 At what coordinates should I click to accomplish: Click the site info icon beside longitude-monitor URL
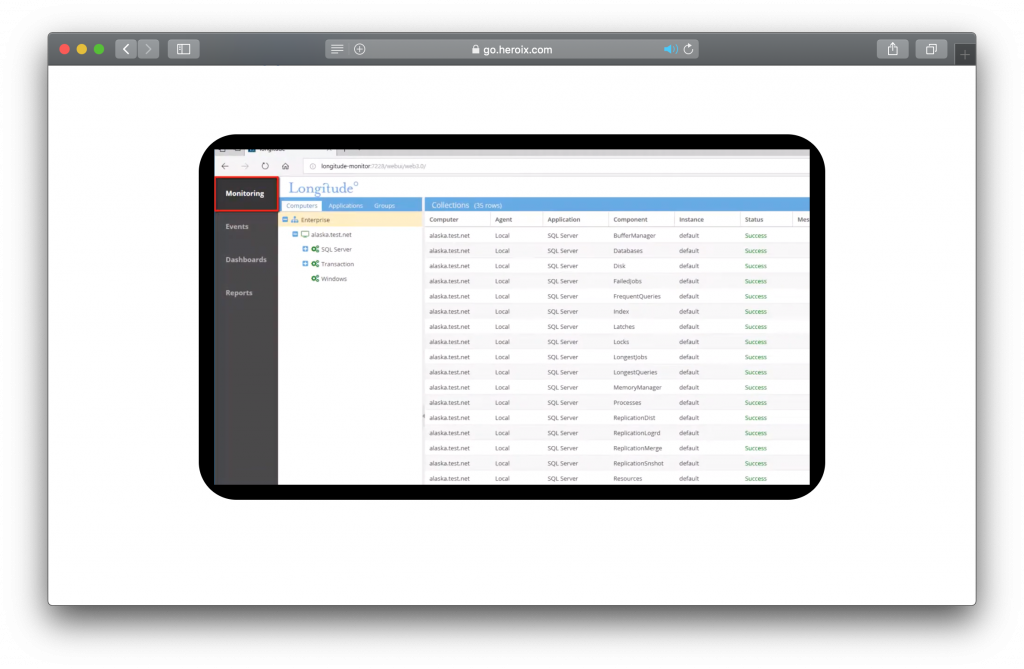[313, 166]
